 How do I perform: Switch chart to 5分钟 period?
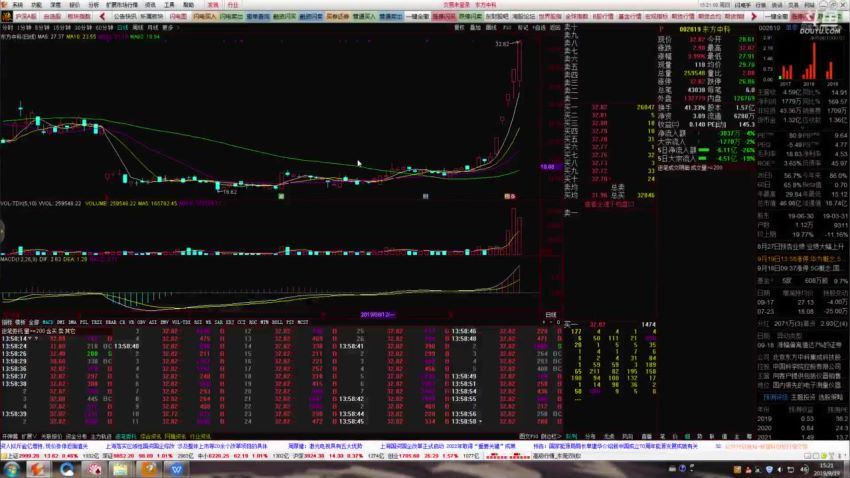click(42, 27)
